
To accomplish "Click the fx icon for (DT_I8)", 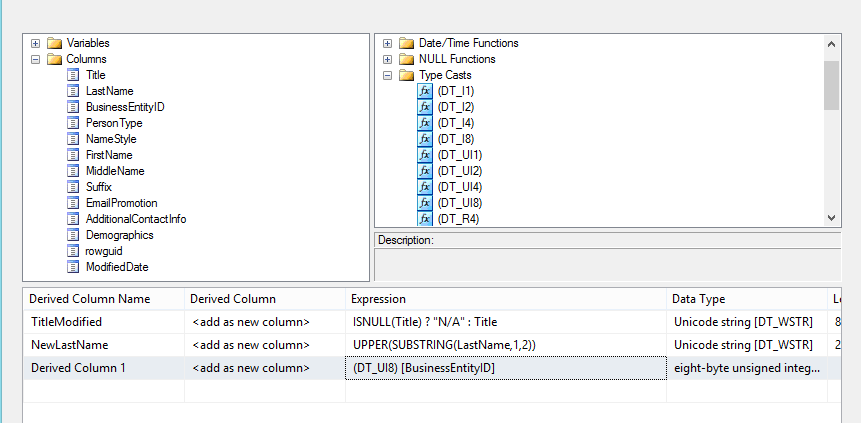I will click(425, 138).
